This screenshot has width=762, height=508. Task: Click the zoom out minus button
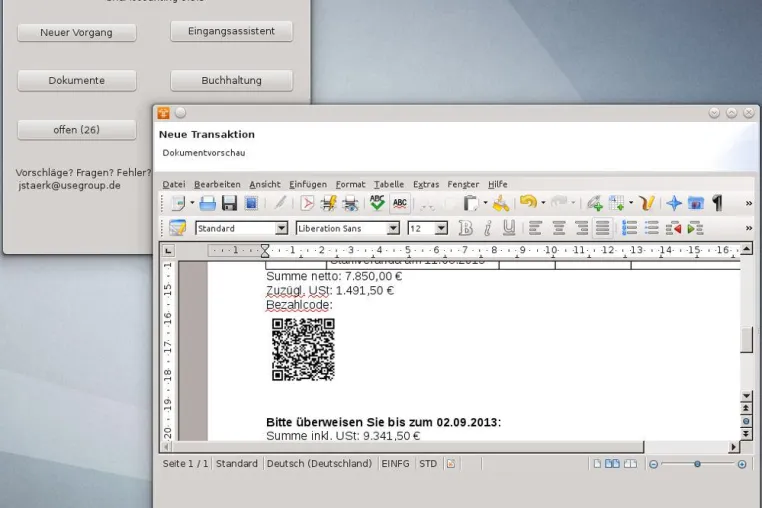pyautogui.click(x=654, y=464)
